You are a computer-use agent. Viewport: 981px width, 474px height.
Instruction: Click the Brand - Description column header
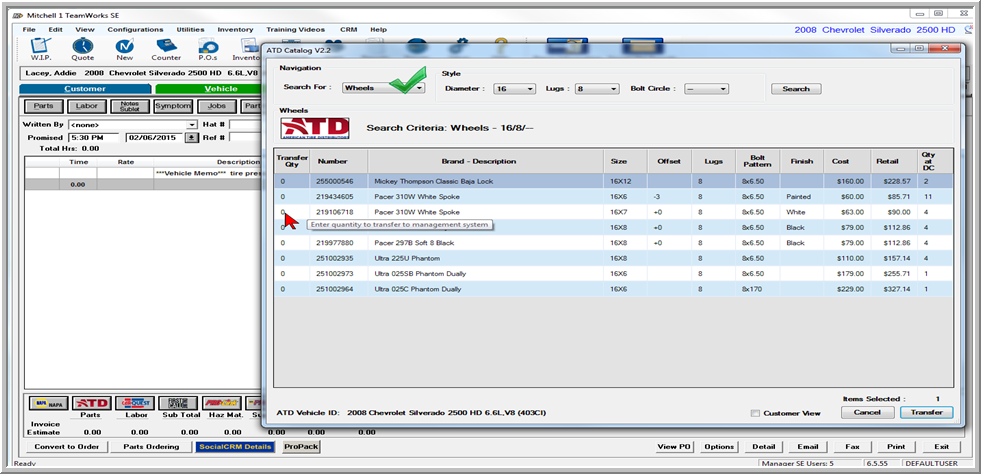(x=485, y=161)
